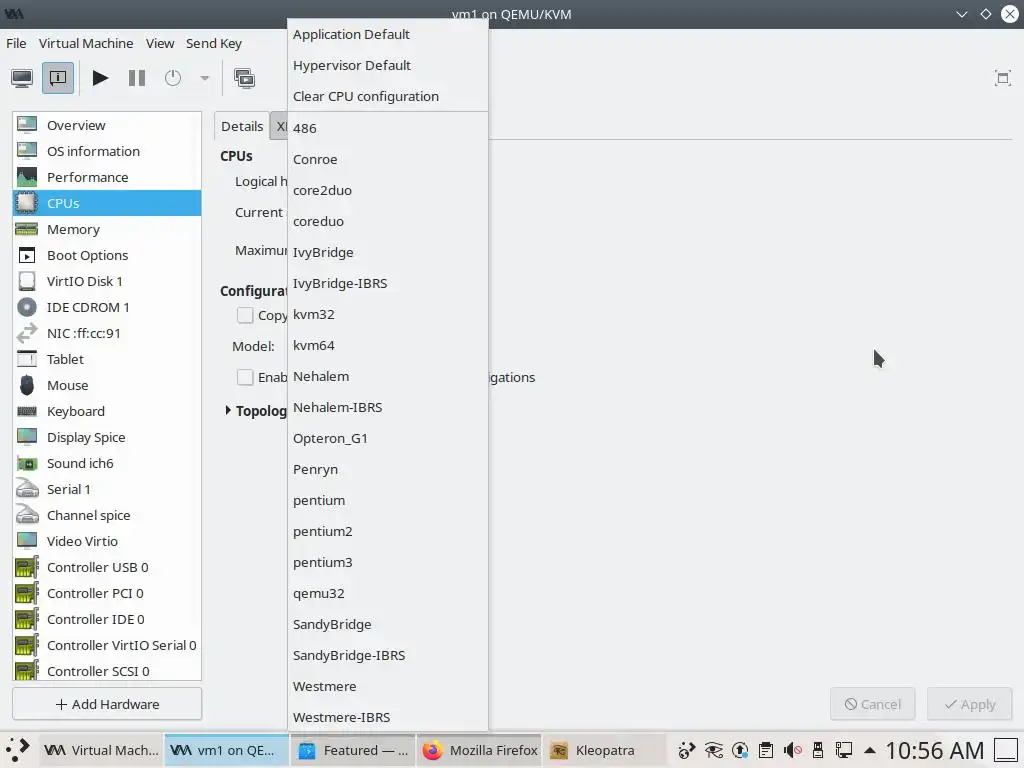1024x768 pixels.
Task: Open Boot Options entry
Action: pyautogui.click(x=107, y=255)
